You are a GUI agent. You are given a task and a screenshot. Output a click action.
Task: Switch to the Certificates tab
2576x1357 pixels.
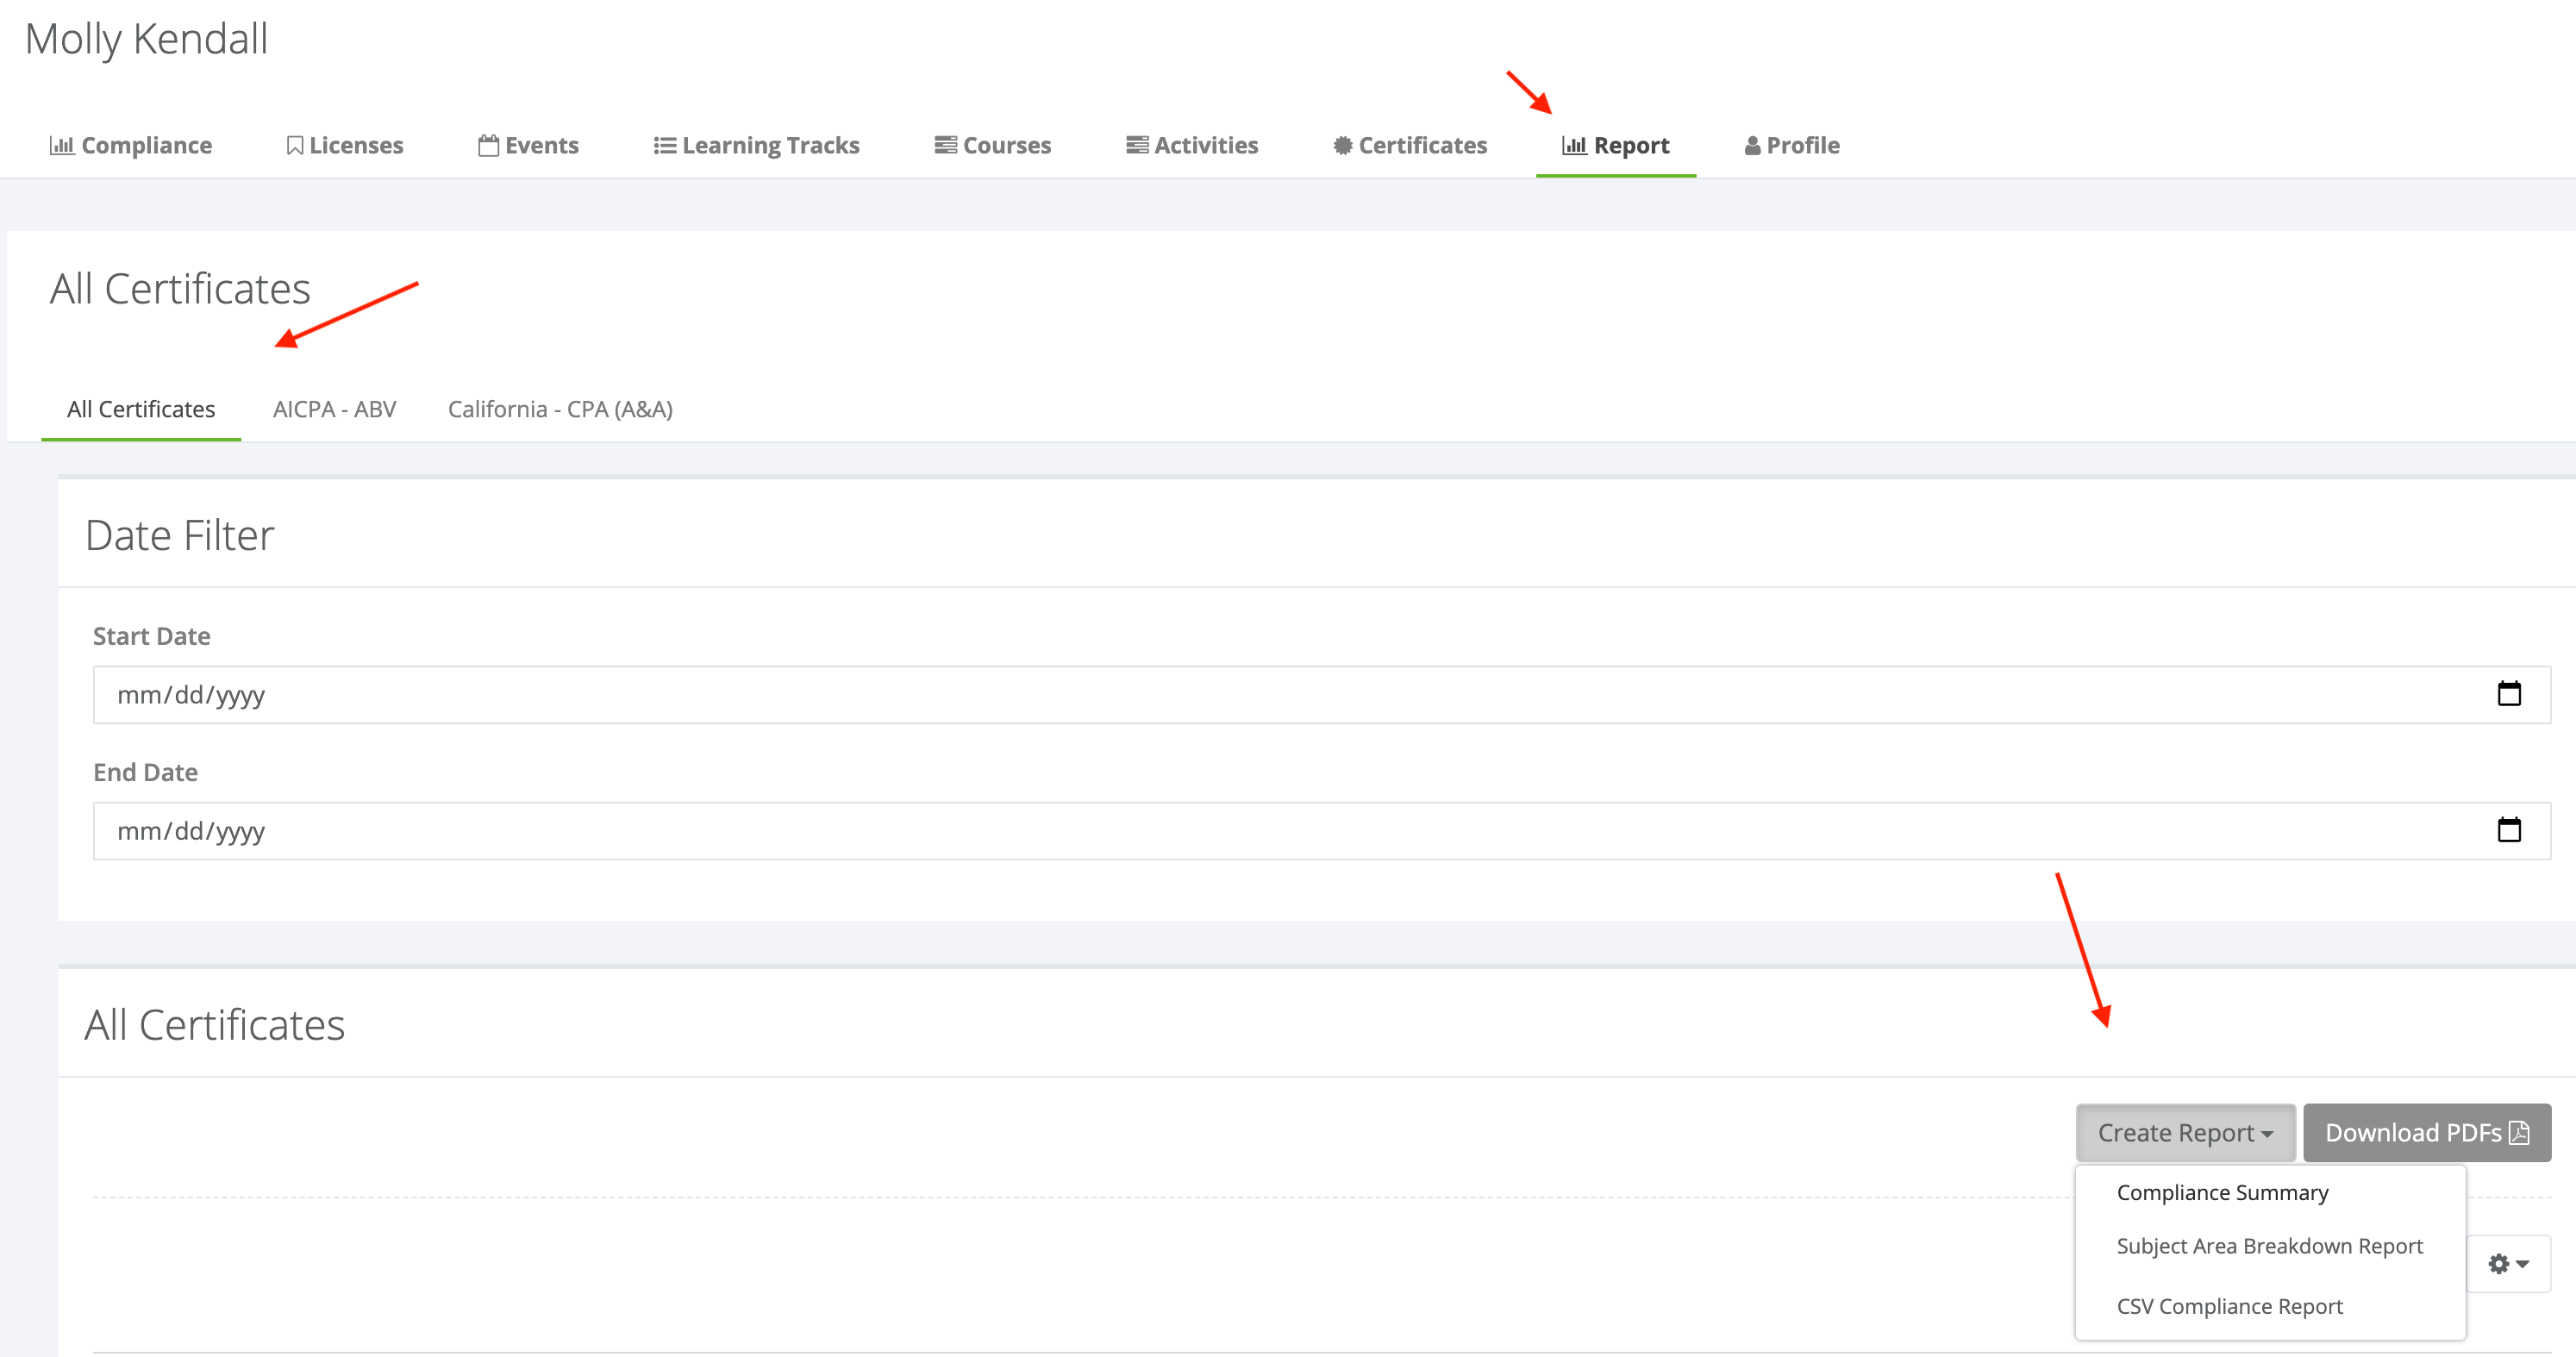point(1410,145)
